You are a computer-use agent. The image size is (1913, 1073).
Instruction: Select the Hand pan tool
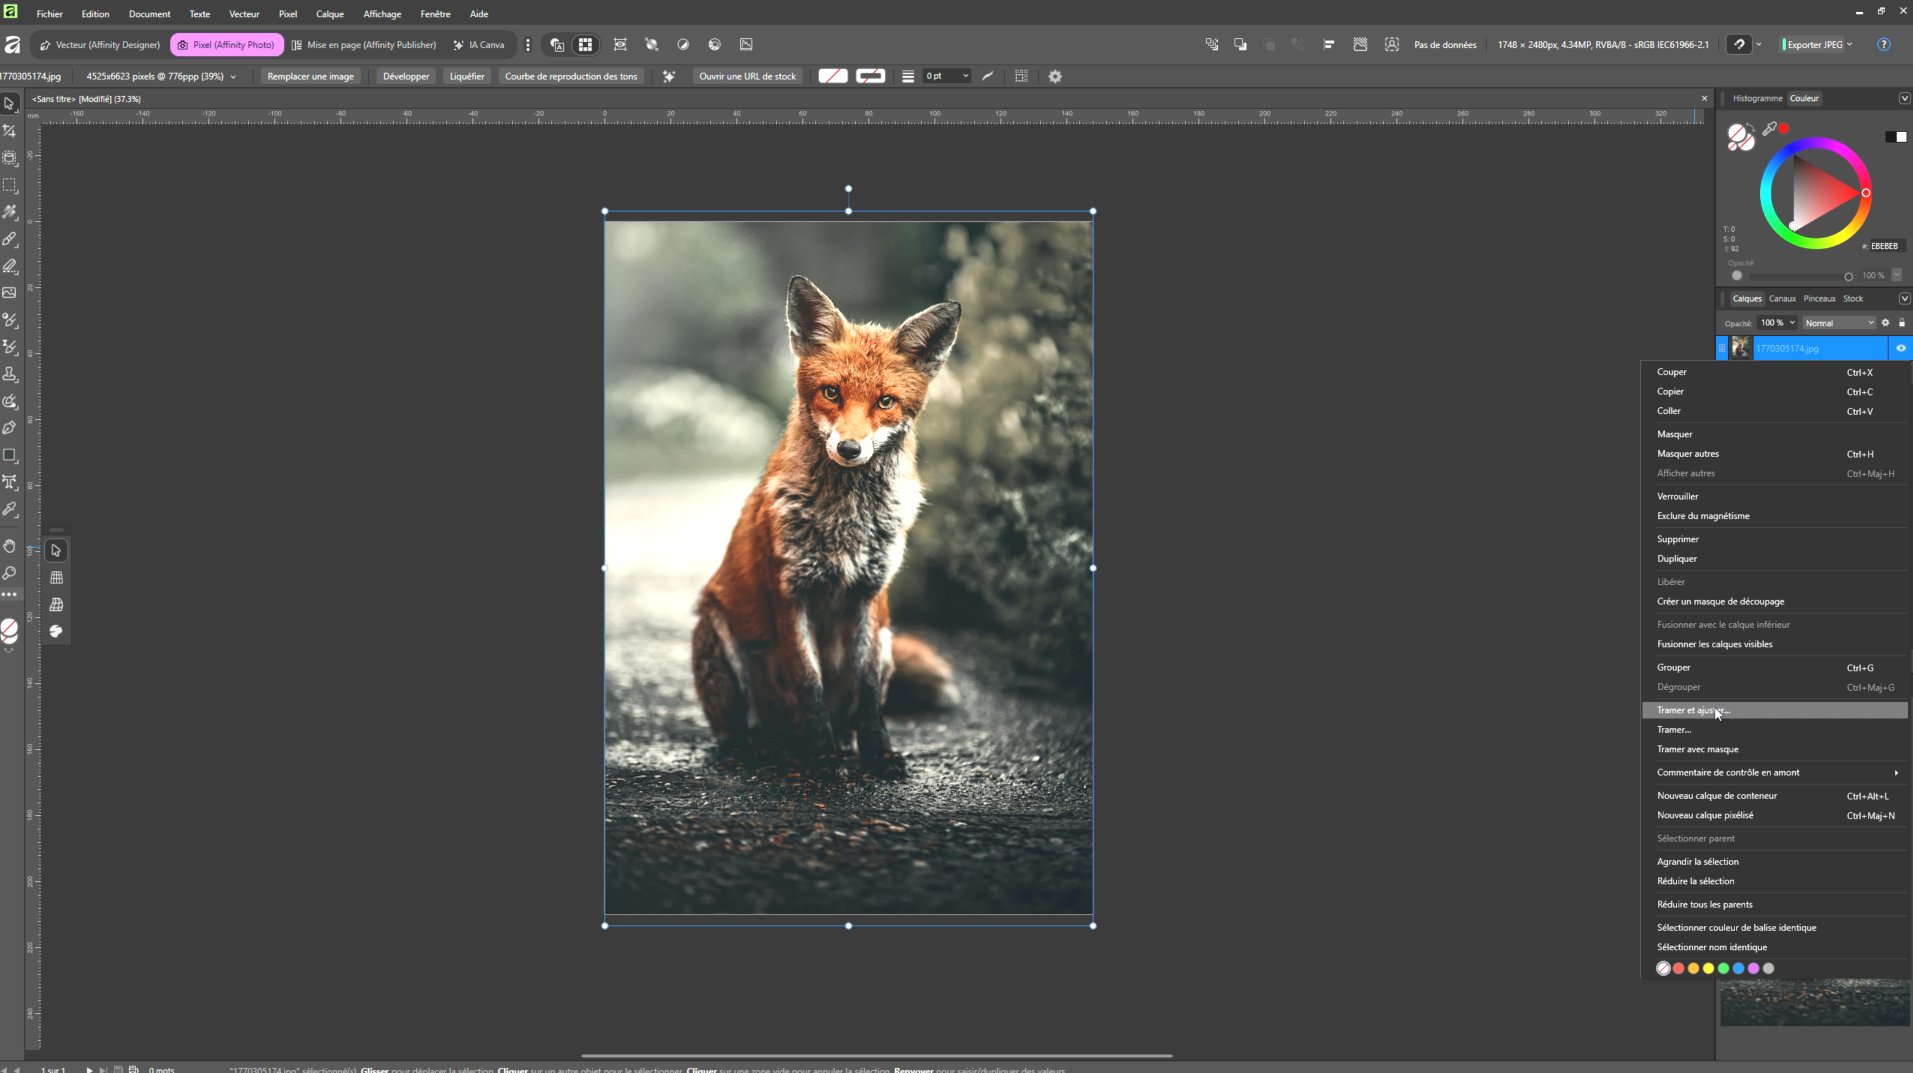[10, 546]
